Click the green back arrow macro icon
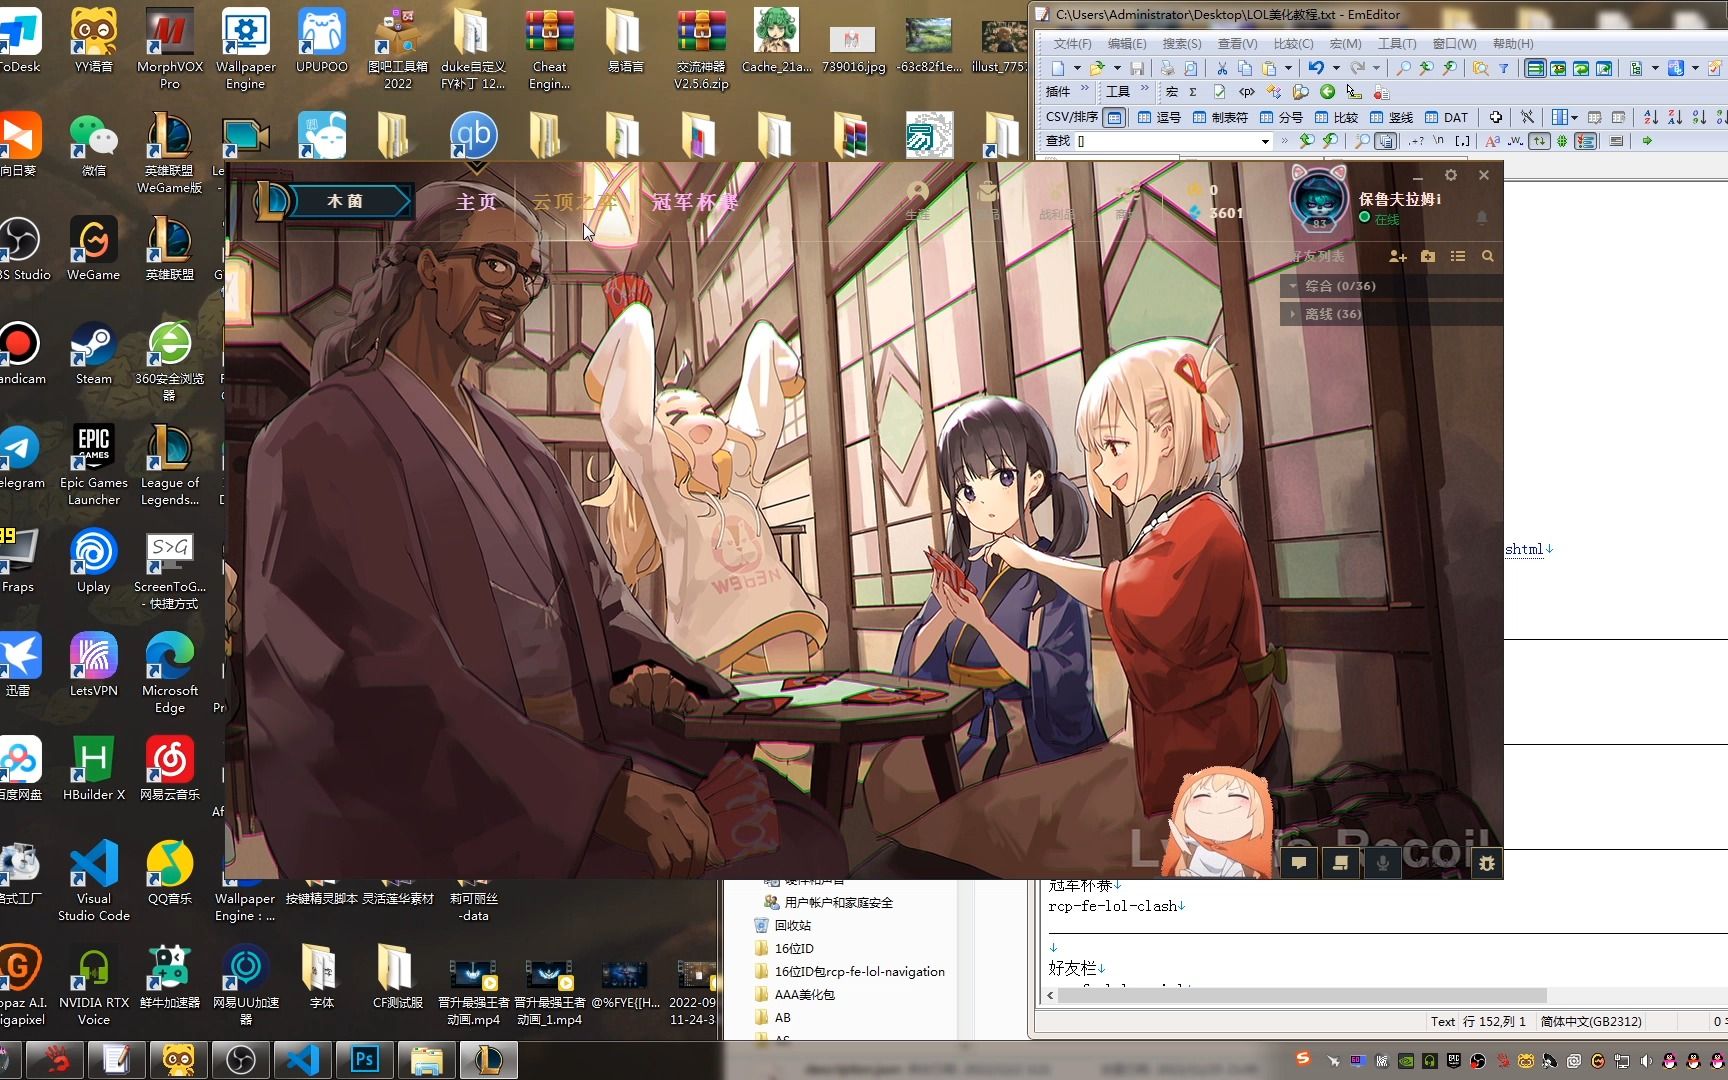The width and height of the screenshot is (1728, 1080). (1327, 92)
